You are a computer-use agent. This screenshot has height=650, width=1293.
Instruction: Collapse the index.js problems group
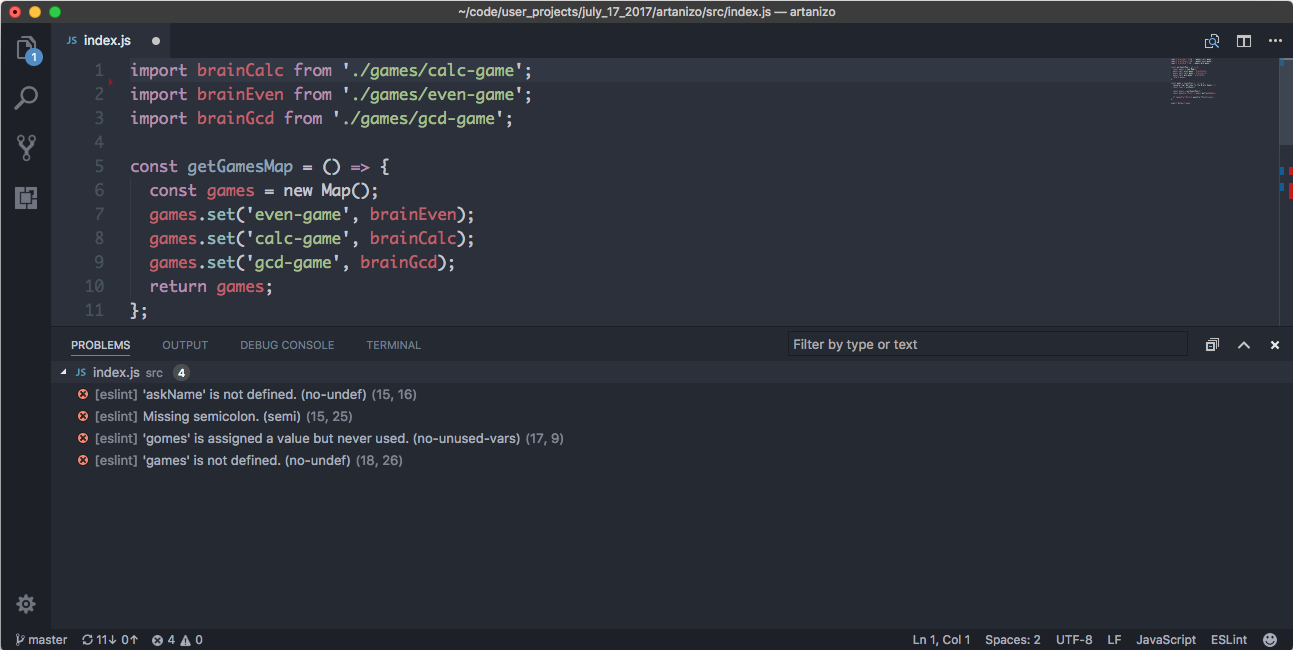pyautogui.click(x=64, y=372)
